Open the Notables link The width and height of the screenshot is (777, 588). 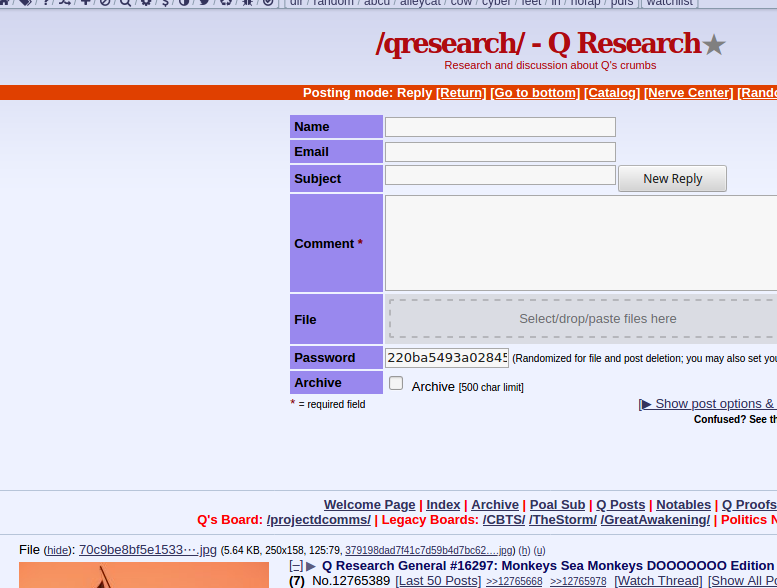coord(683,504)
